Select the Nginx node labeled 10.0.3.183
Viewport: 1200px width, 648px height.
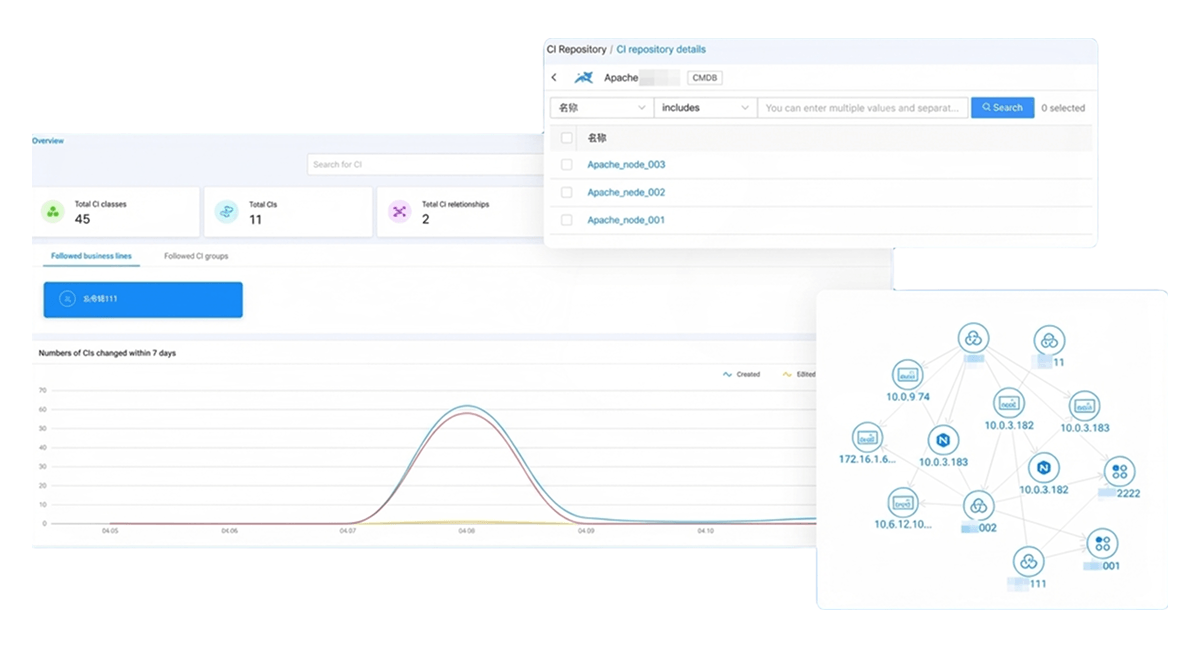click(x=943, y=440)
